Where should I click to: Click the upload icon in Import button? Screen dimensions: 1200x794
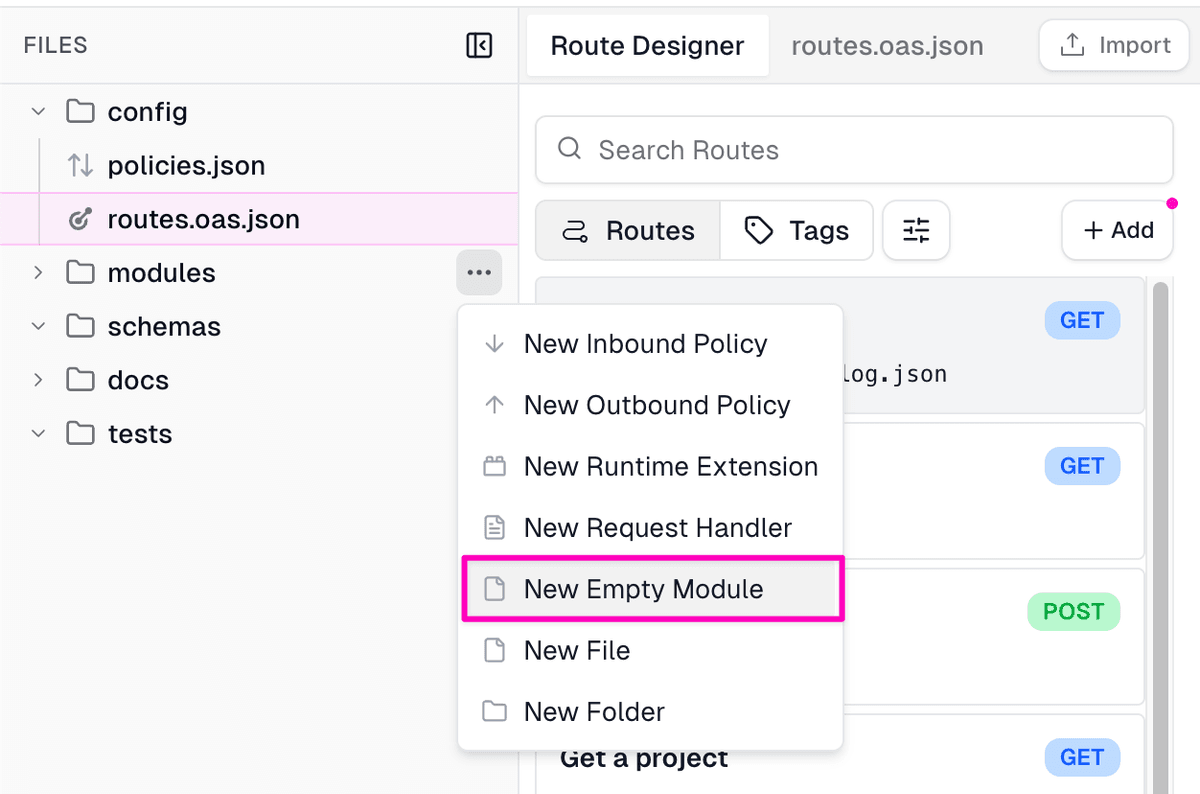tap(1072, 46)
